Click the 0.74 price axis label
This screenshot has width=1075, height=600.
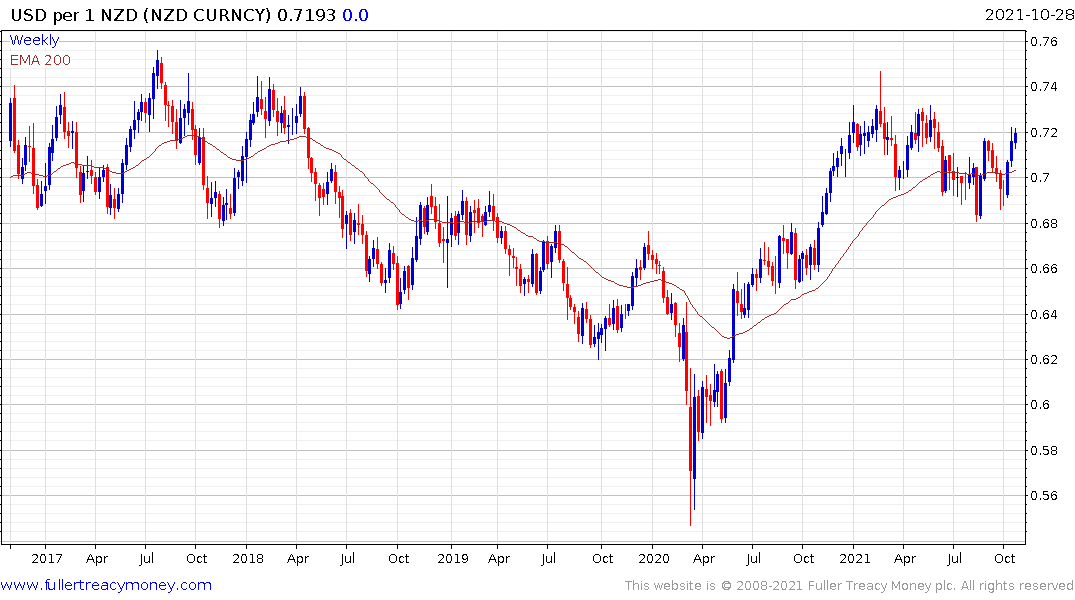pos(1044,86)
